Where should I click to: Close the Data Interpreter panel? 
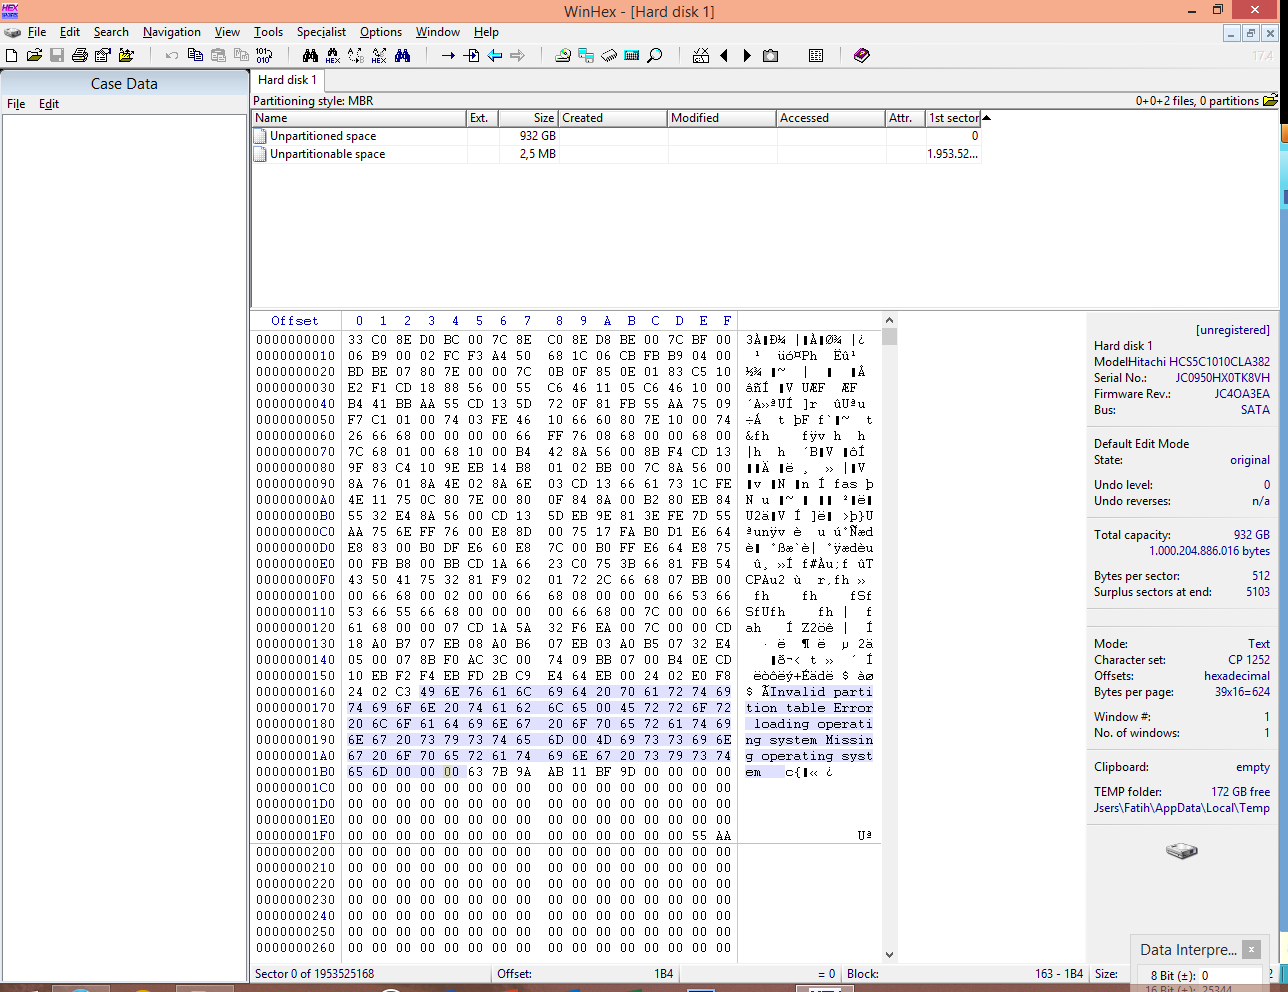(1251, 949)
